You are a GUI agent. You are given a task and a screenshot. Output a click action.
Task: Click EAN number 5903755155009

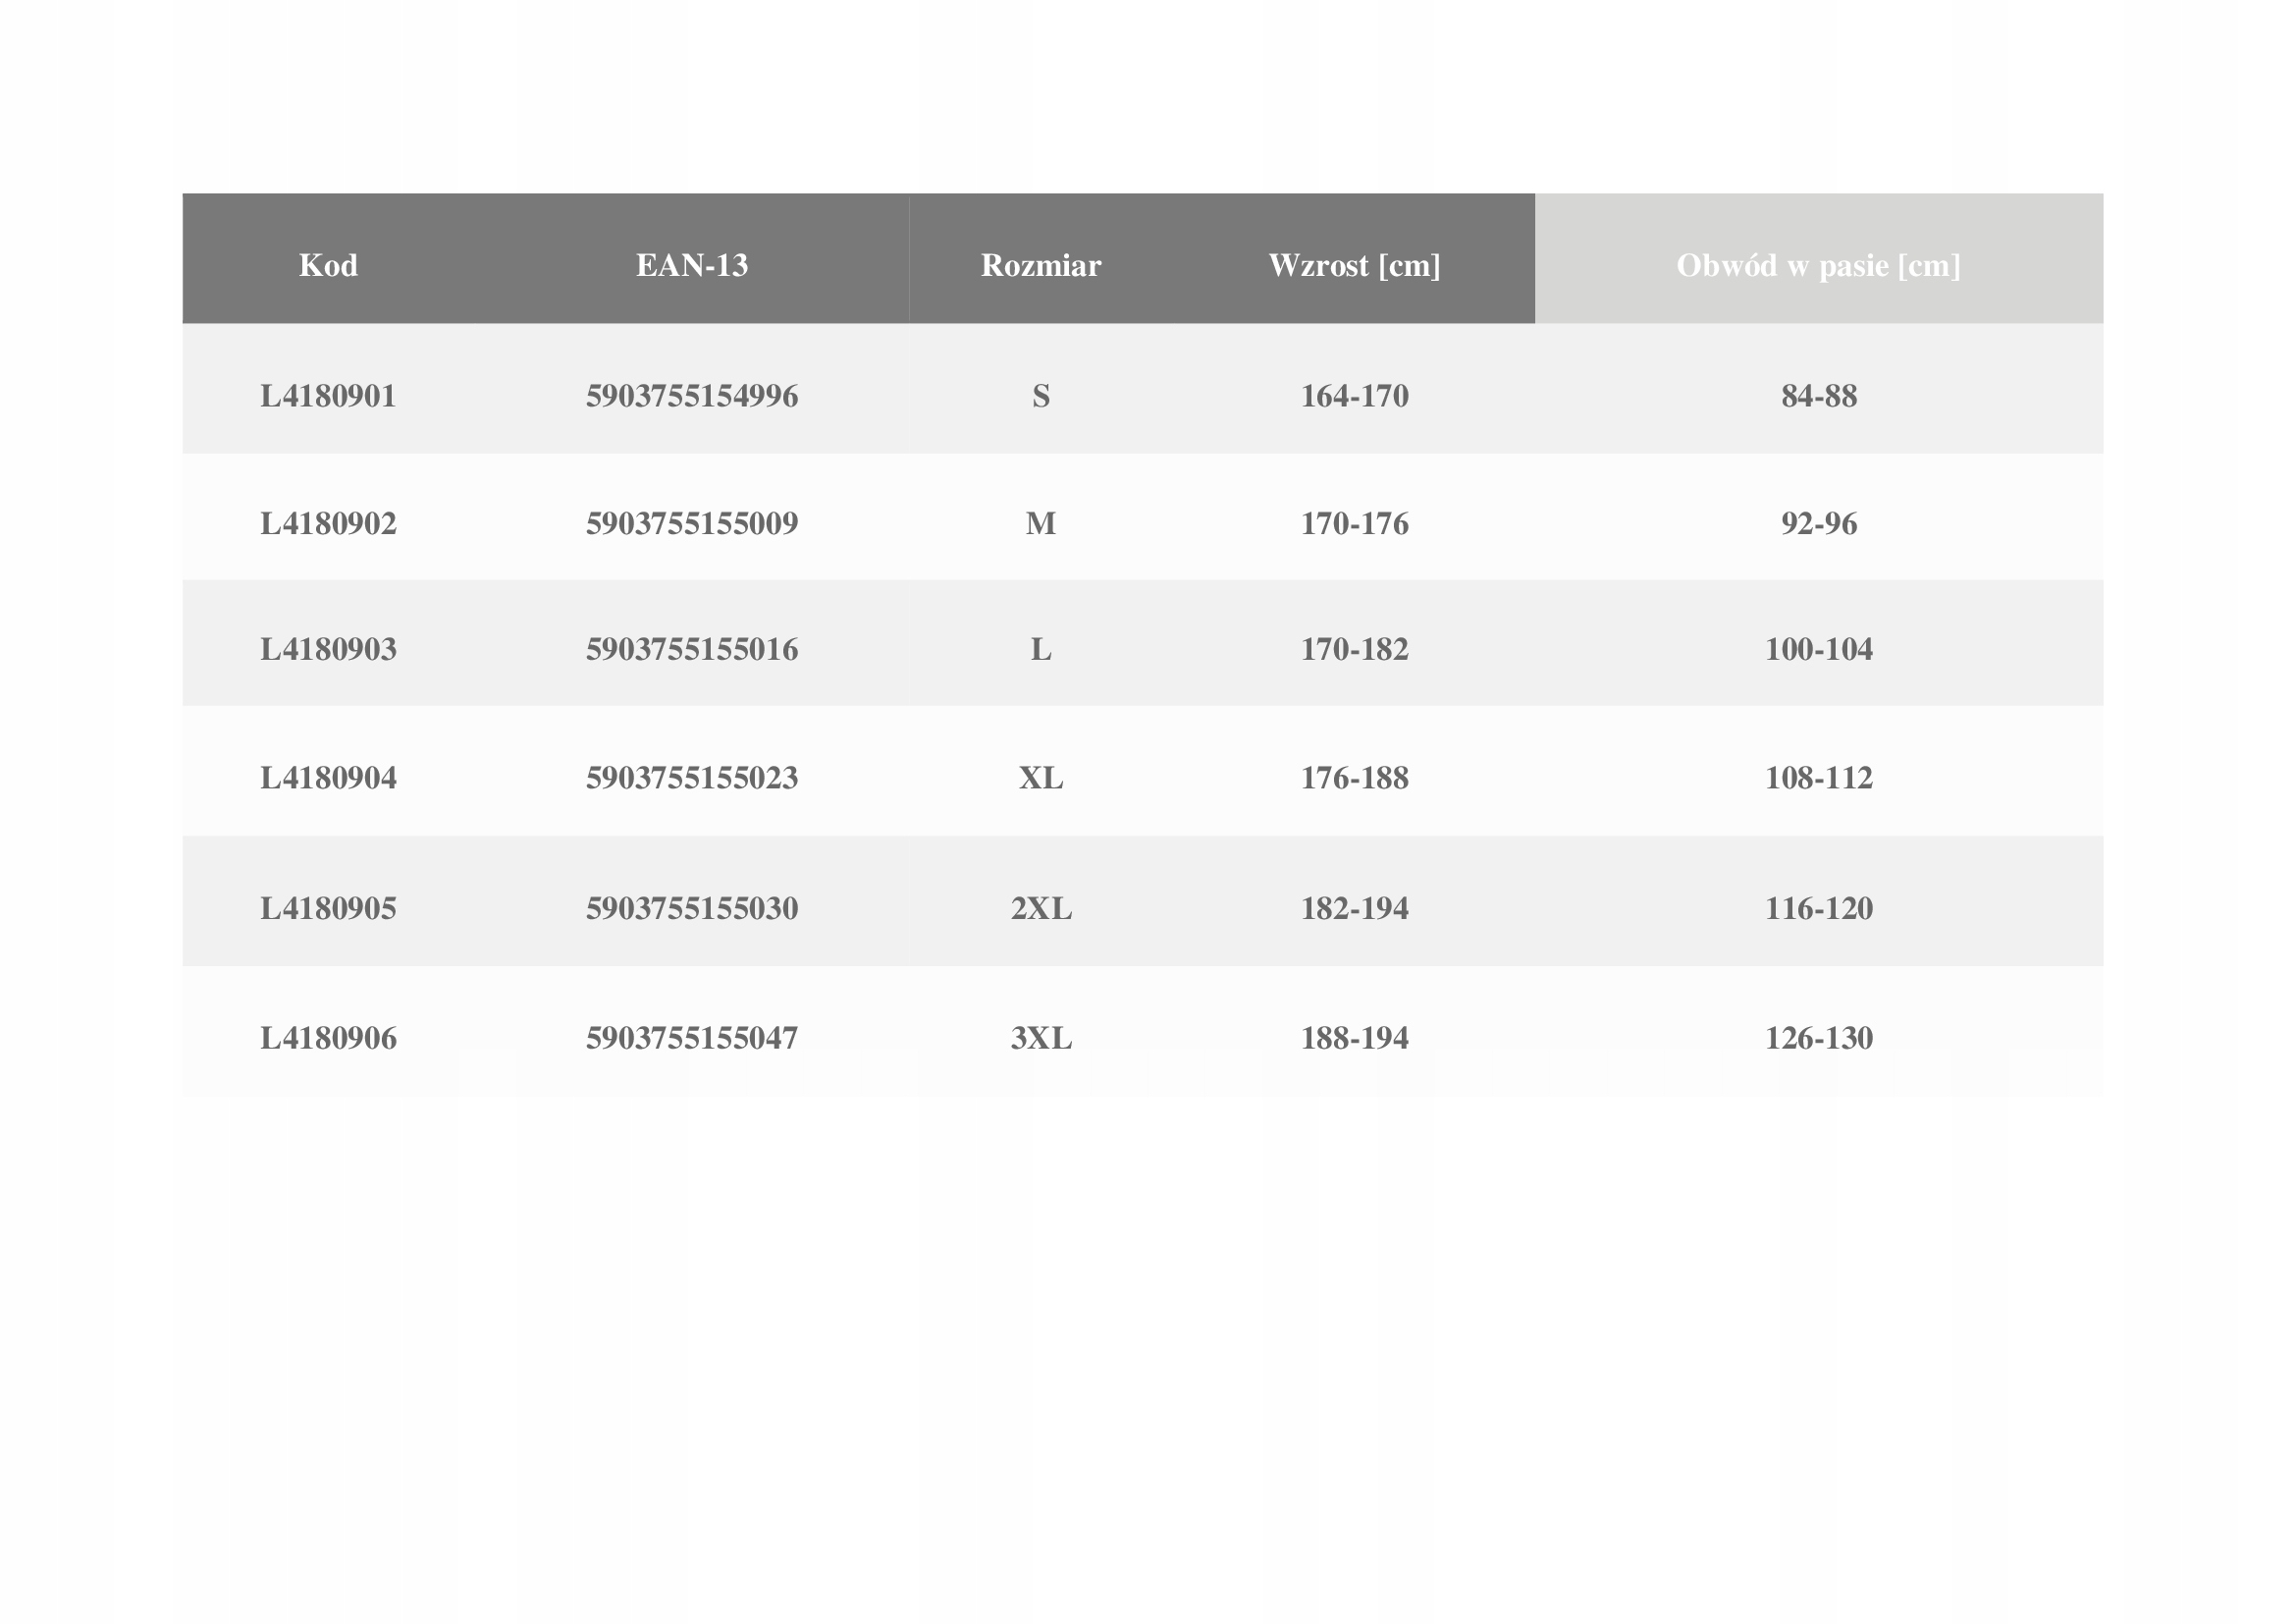[692, 523]
